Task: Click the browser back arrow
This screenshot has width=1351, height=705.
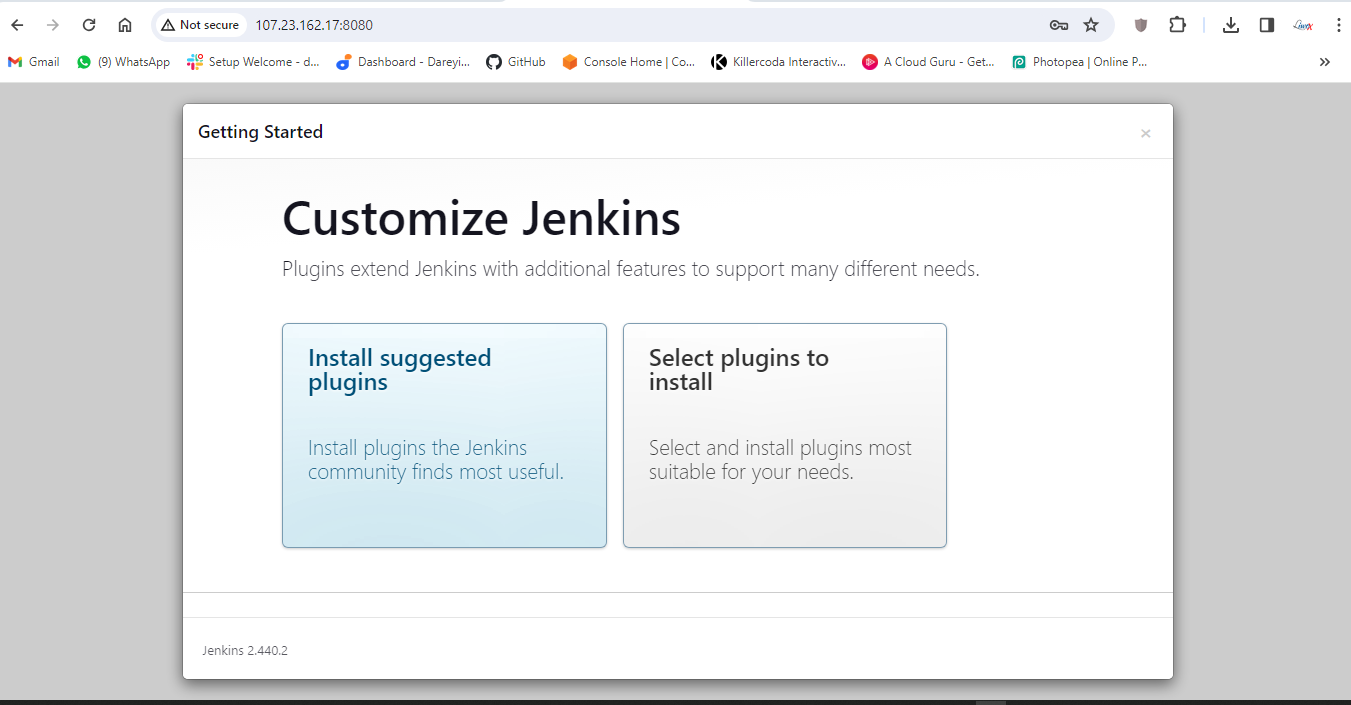Action: (x=17, y=25)
